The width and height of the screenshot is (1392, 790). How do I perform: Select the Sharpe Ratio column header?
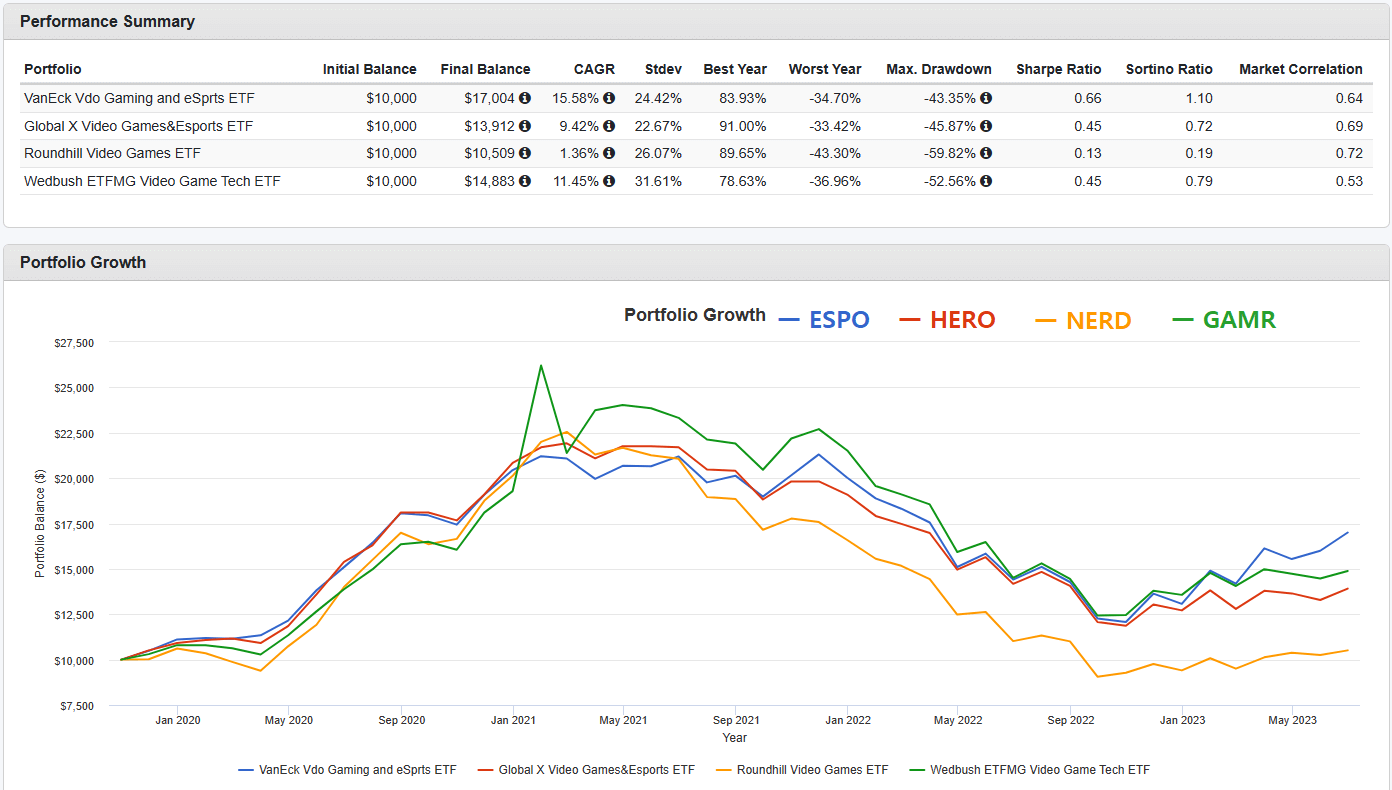point(1059,69)
